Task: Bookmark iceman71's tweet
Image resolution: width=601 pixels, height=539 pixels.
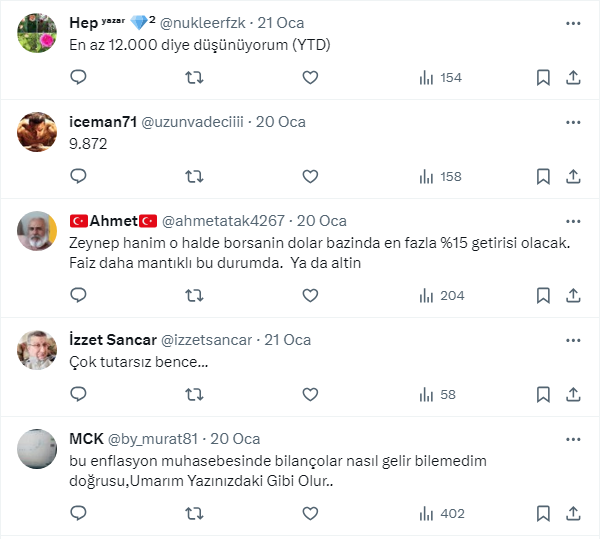Action: click(543, 176)
